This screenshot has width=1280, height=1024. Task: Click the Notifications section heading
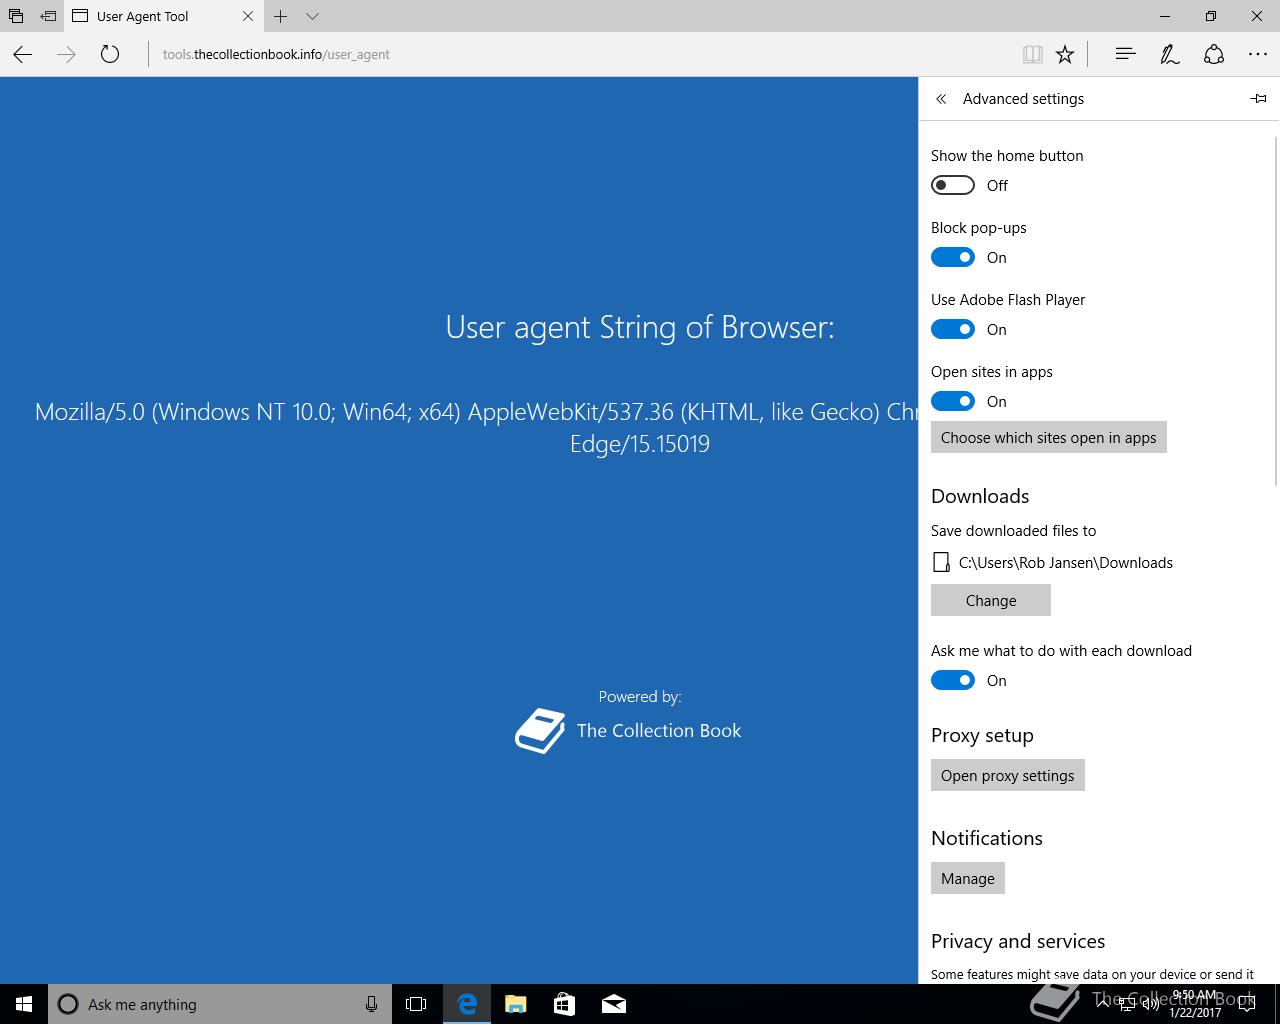pyautogui.click(x=987, y=838)
